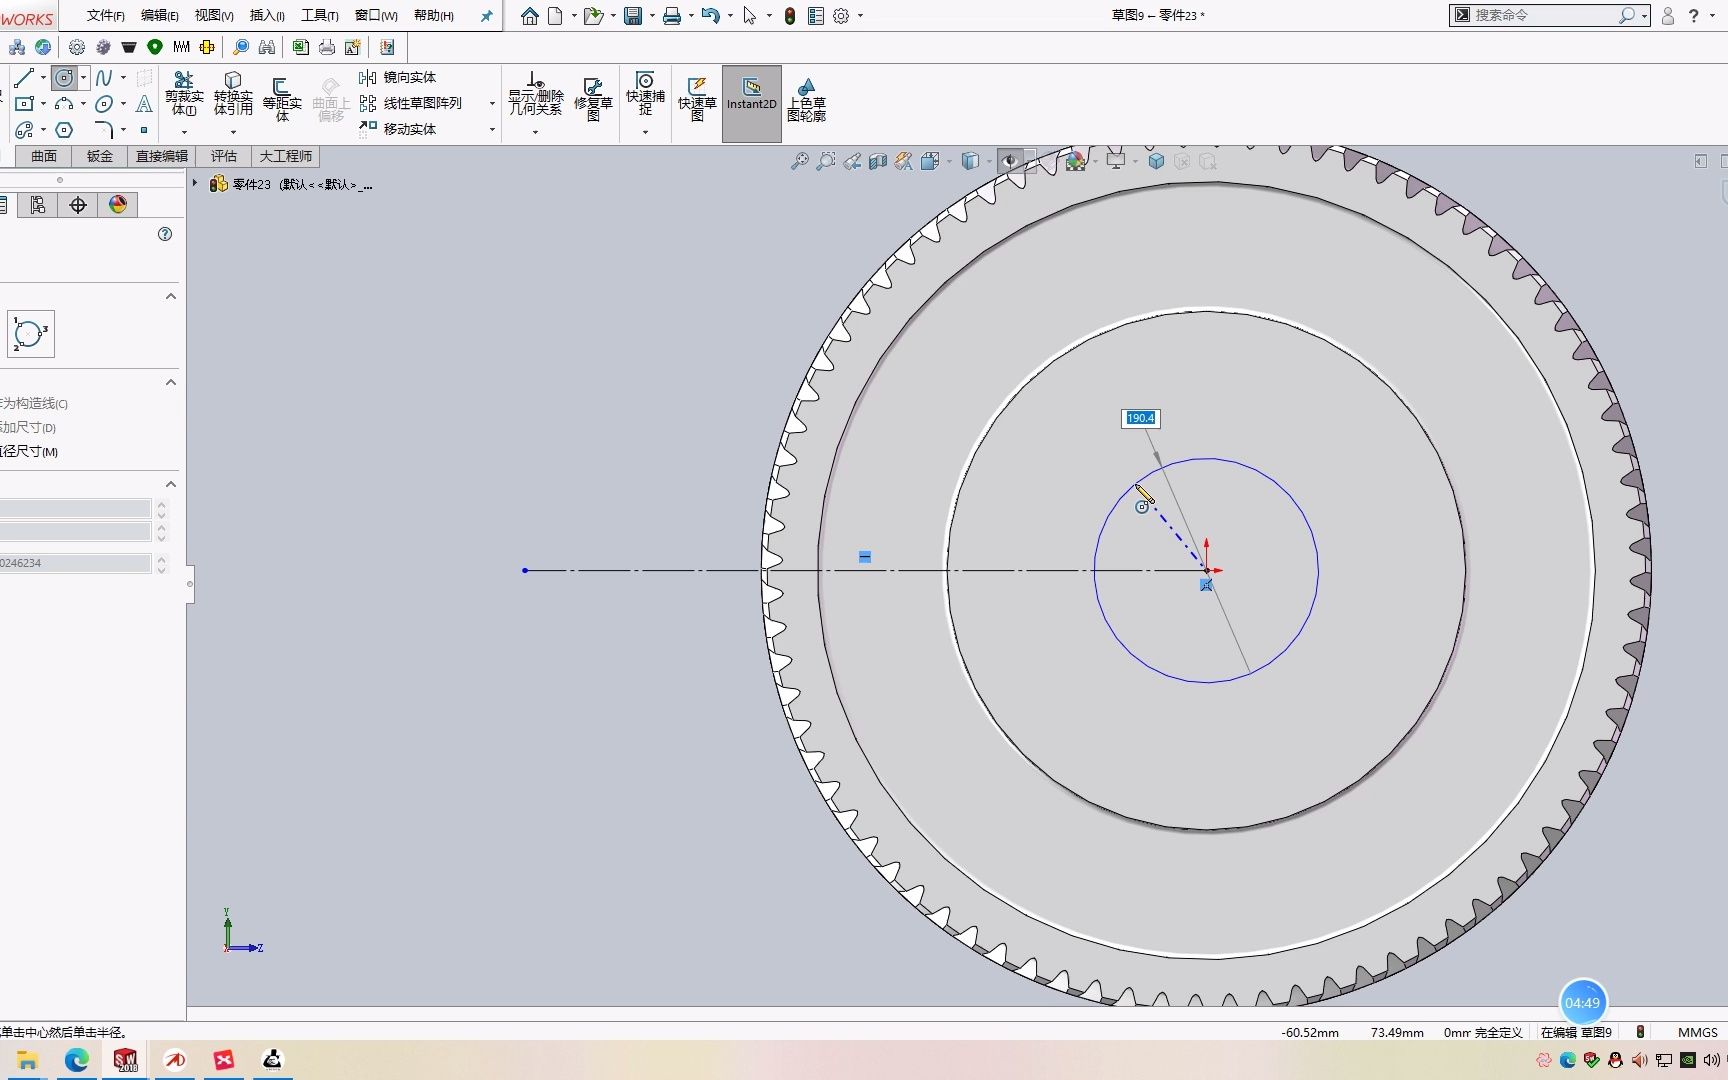Click the 快速捕捉 quick snaps tool
This screenshot has width=1728, height=1080.
click(645, 94)
